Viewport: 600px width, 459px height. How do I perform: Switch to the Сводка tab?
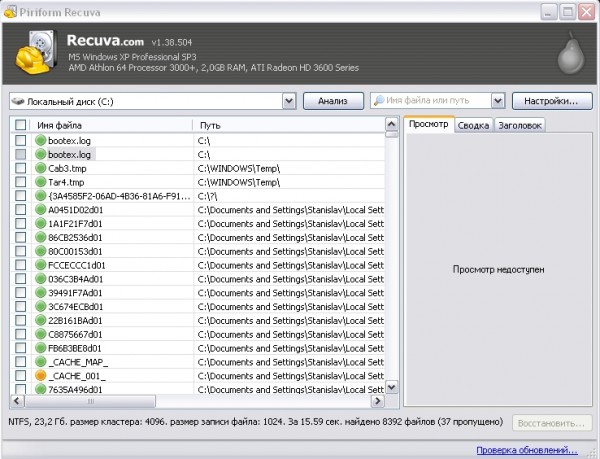[473, 125]
